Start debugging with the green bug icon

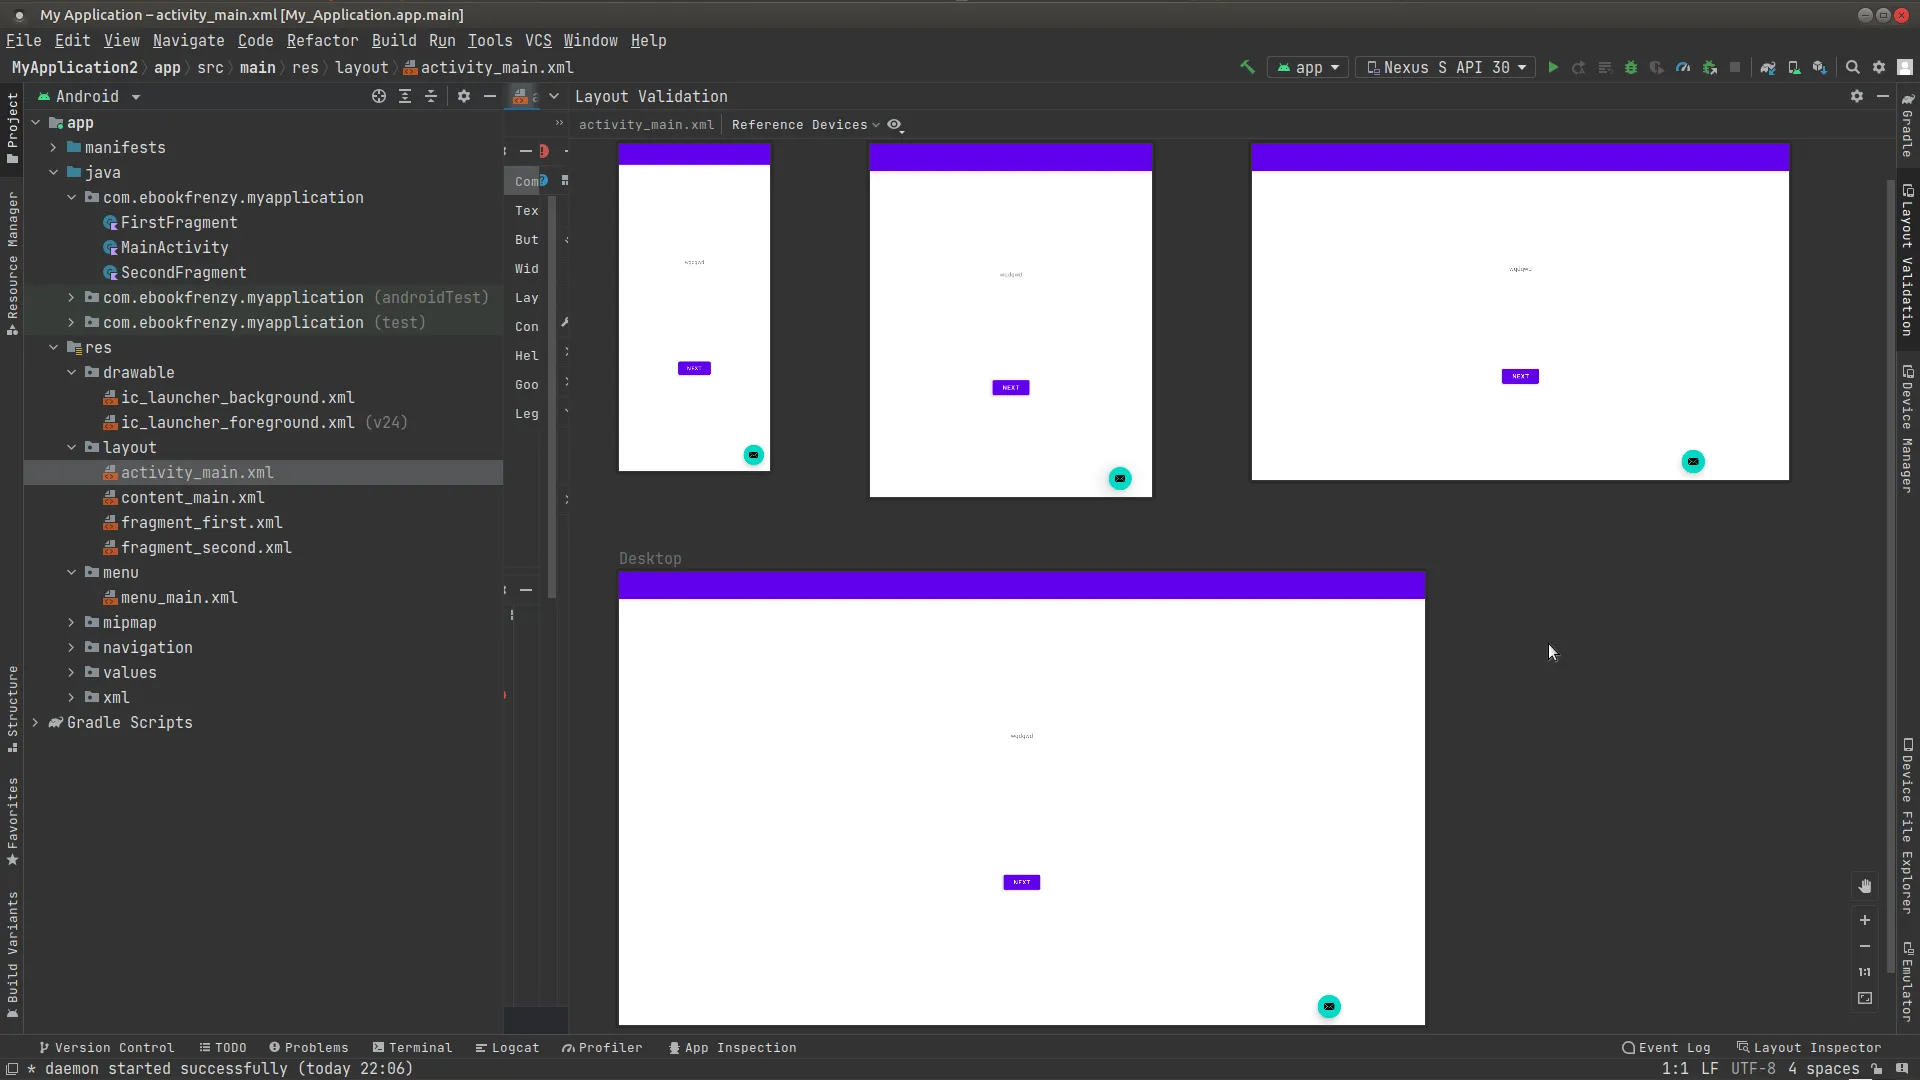click(x=1631, y=67)
